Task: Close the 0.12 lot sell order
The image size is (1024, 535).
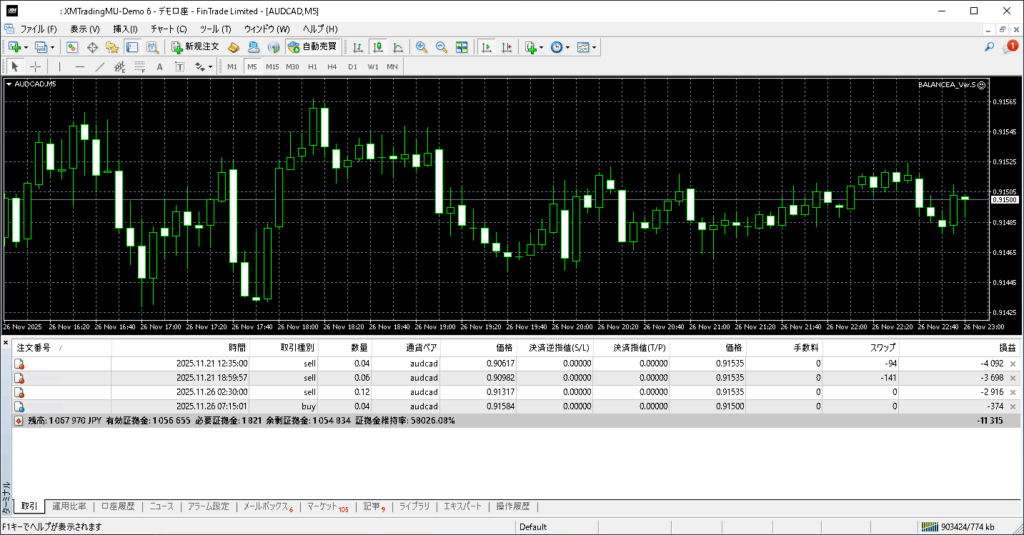Action: tap(1012, 393)
